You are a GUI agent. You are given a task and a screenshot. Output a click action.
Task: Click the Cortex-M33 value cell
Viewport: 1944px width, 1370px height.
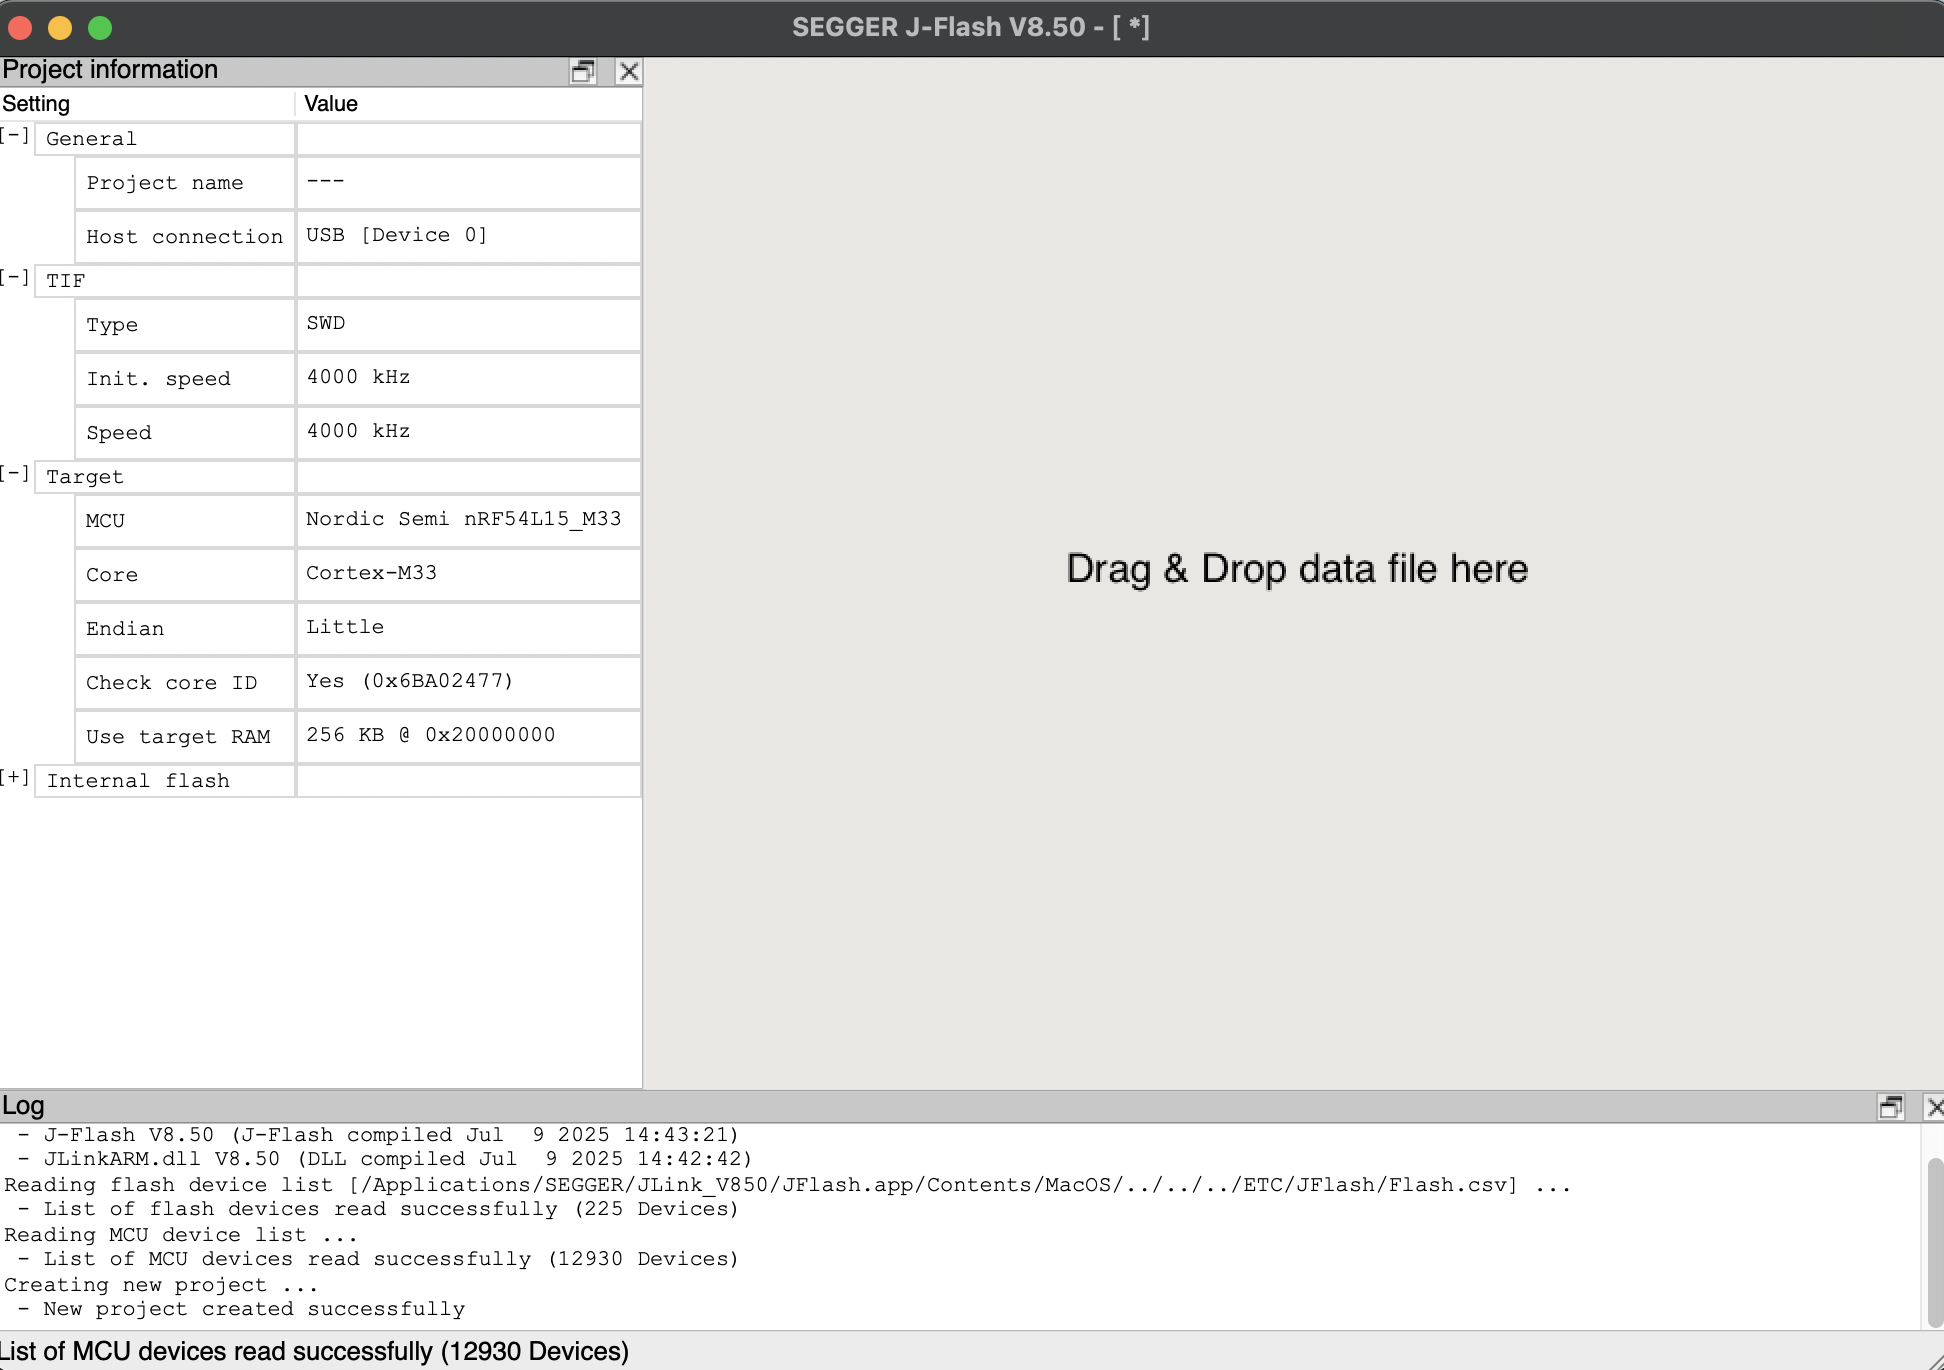click(469, 575)
